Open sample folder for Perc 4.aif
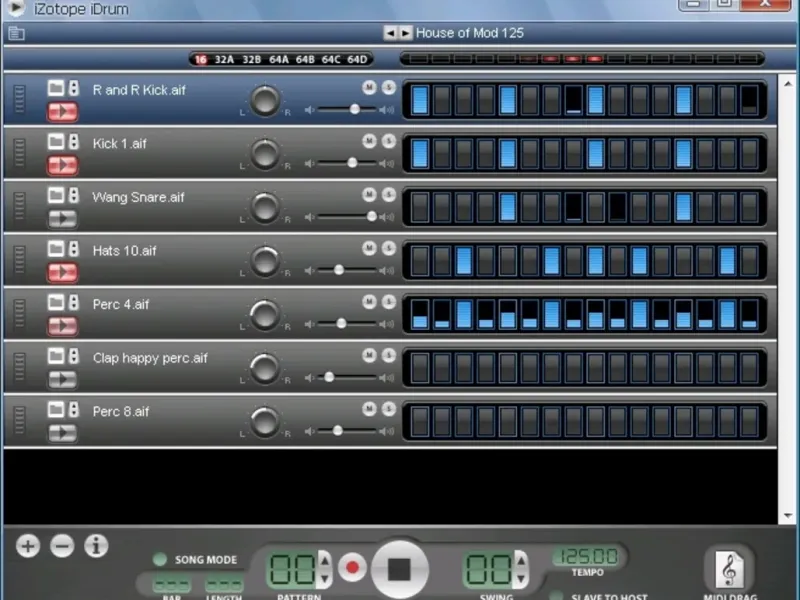The height and width of the screenshot is (600, 800). (56, 302)
